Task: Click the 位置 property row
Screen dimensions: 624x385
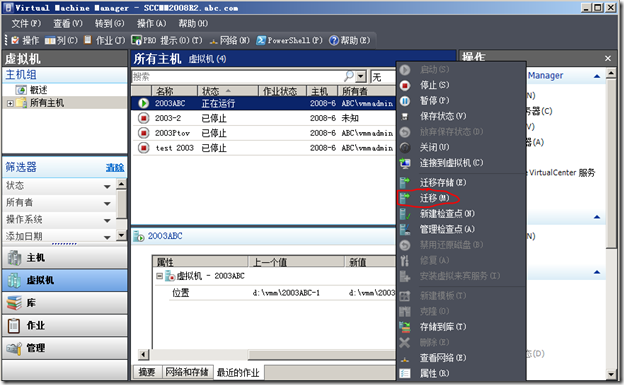Action: 283,293
